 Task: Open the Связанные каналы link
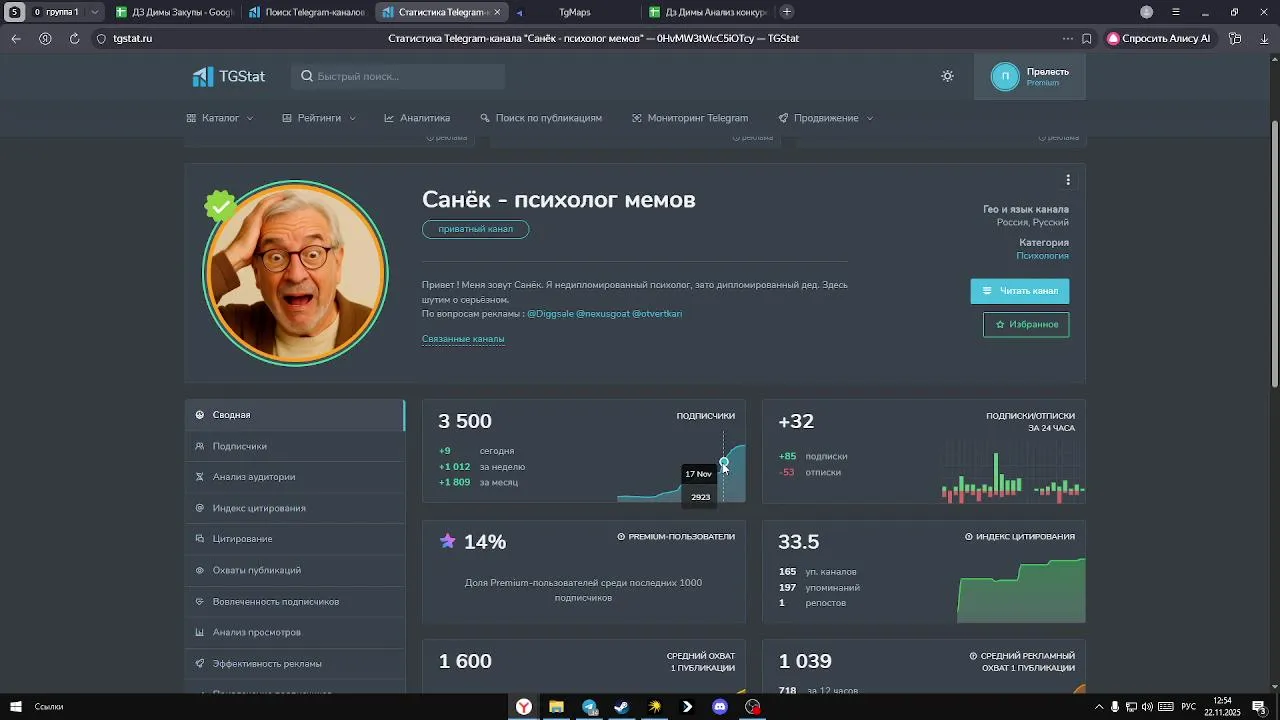[463, 339]
